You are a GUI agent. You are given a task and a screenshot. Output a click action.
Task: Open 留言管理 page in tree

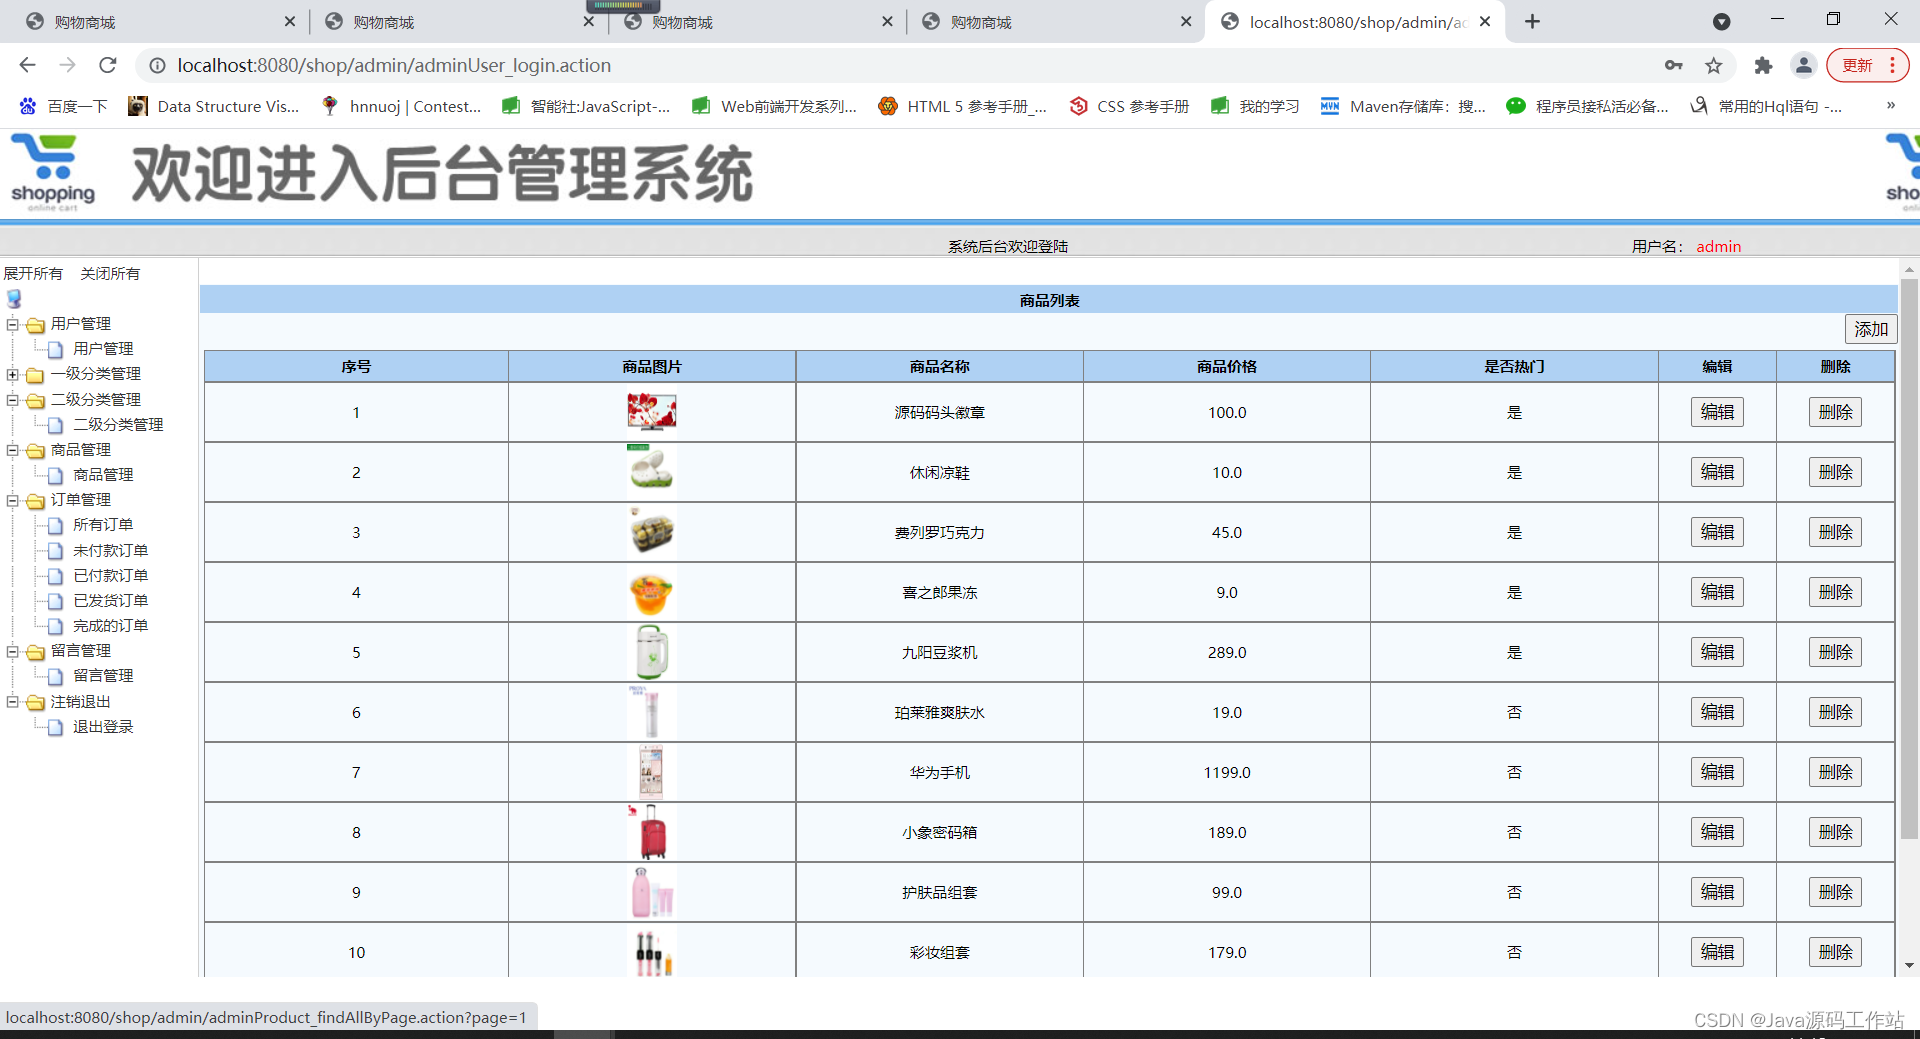(103, 676)
